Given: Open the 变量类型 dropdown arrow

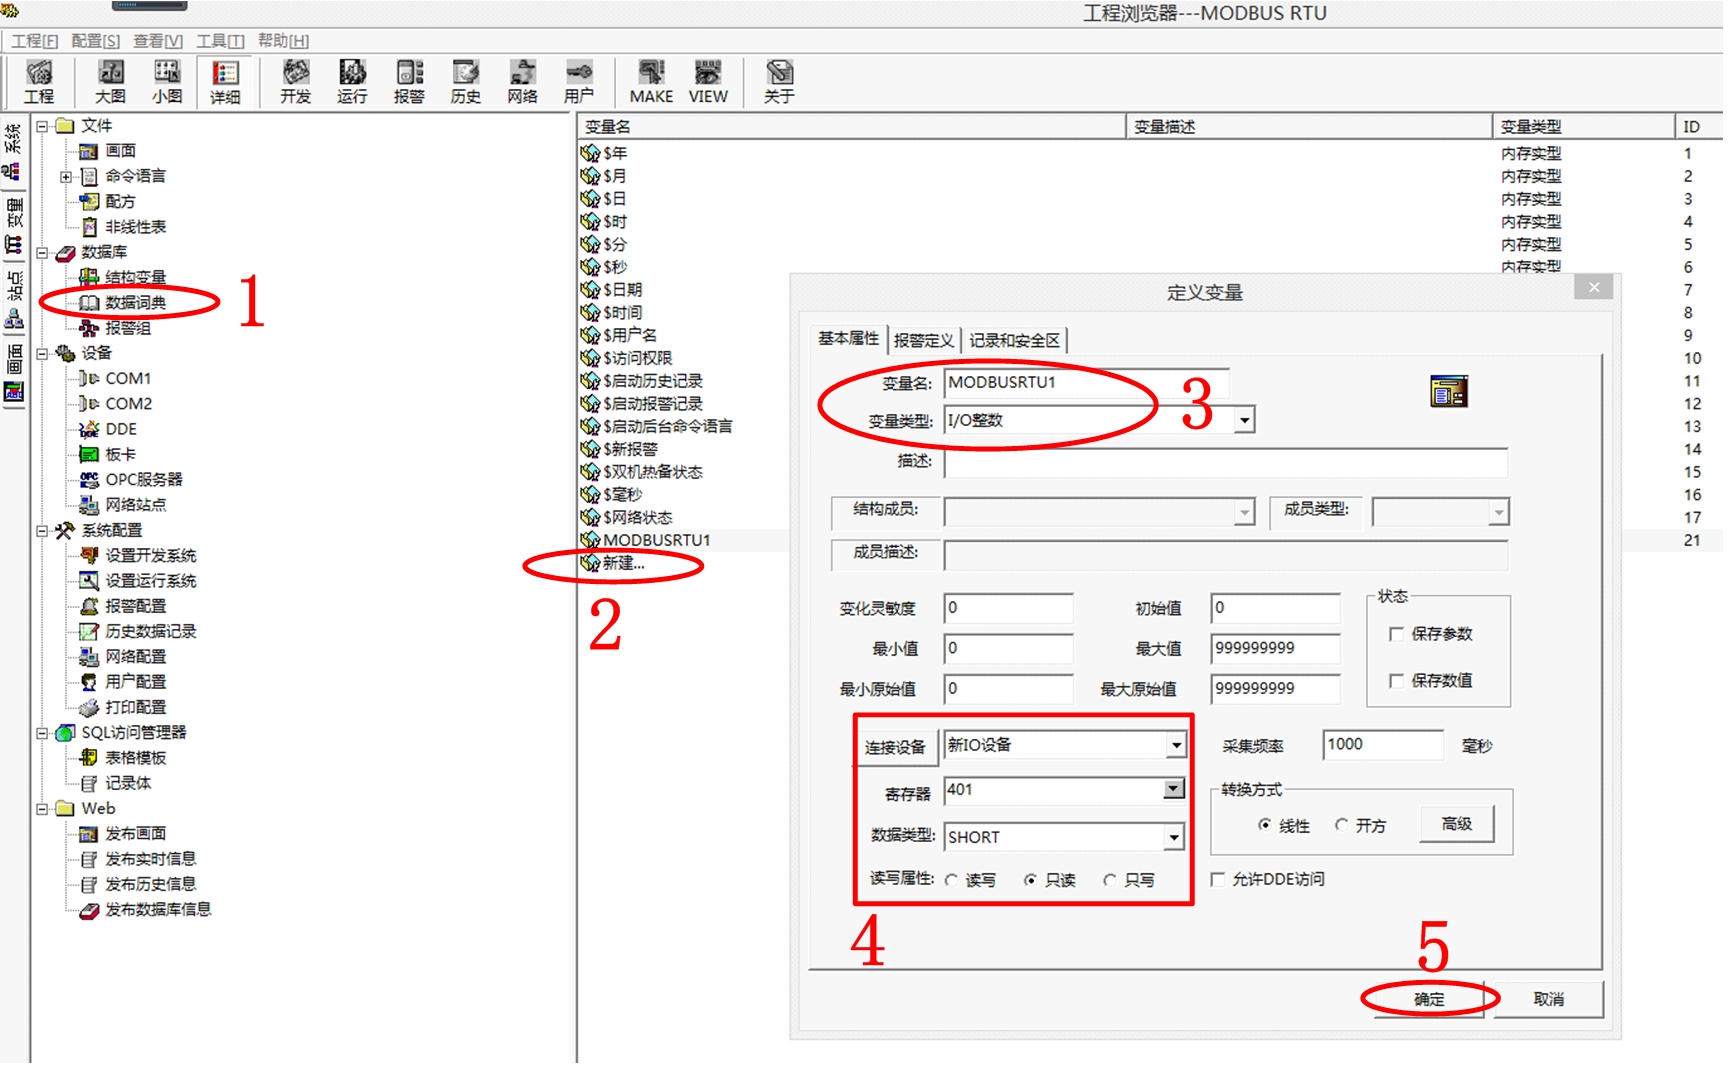Looking at the screenshot, I should coord(1244,421).
